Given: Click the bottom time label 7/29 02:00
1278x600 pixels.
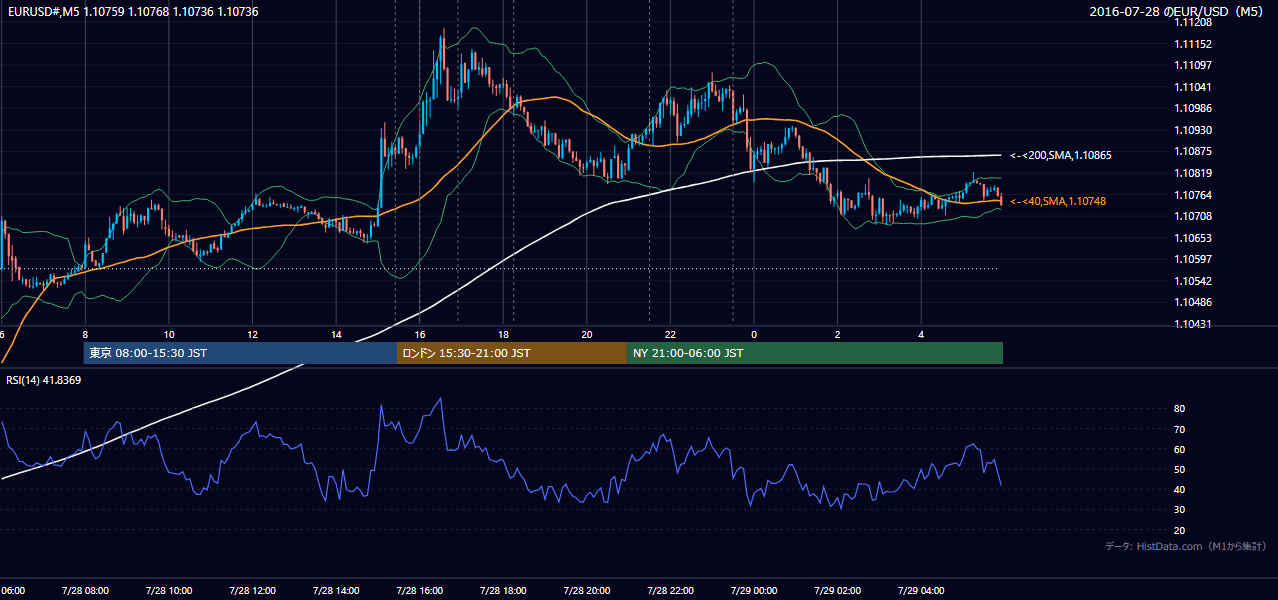Looking at the screenshot, I should [x=837, y=590].
